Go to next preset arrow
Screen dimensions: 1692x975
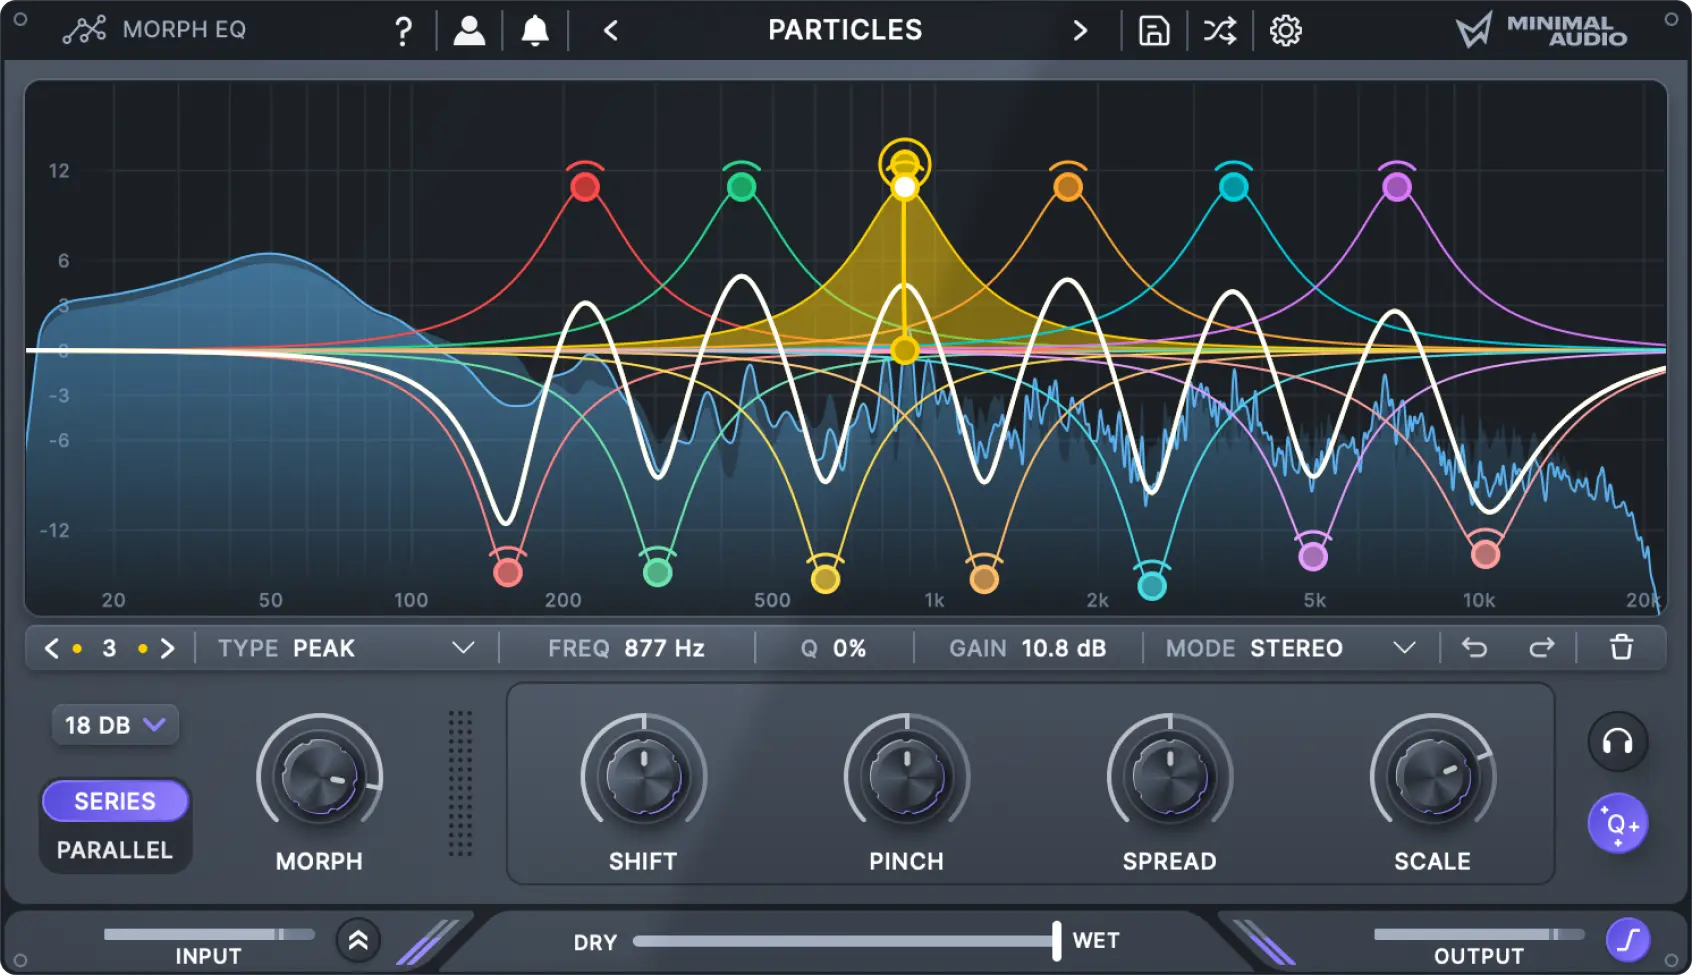(x=1080, y=31)
